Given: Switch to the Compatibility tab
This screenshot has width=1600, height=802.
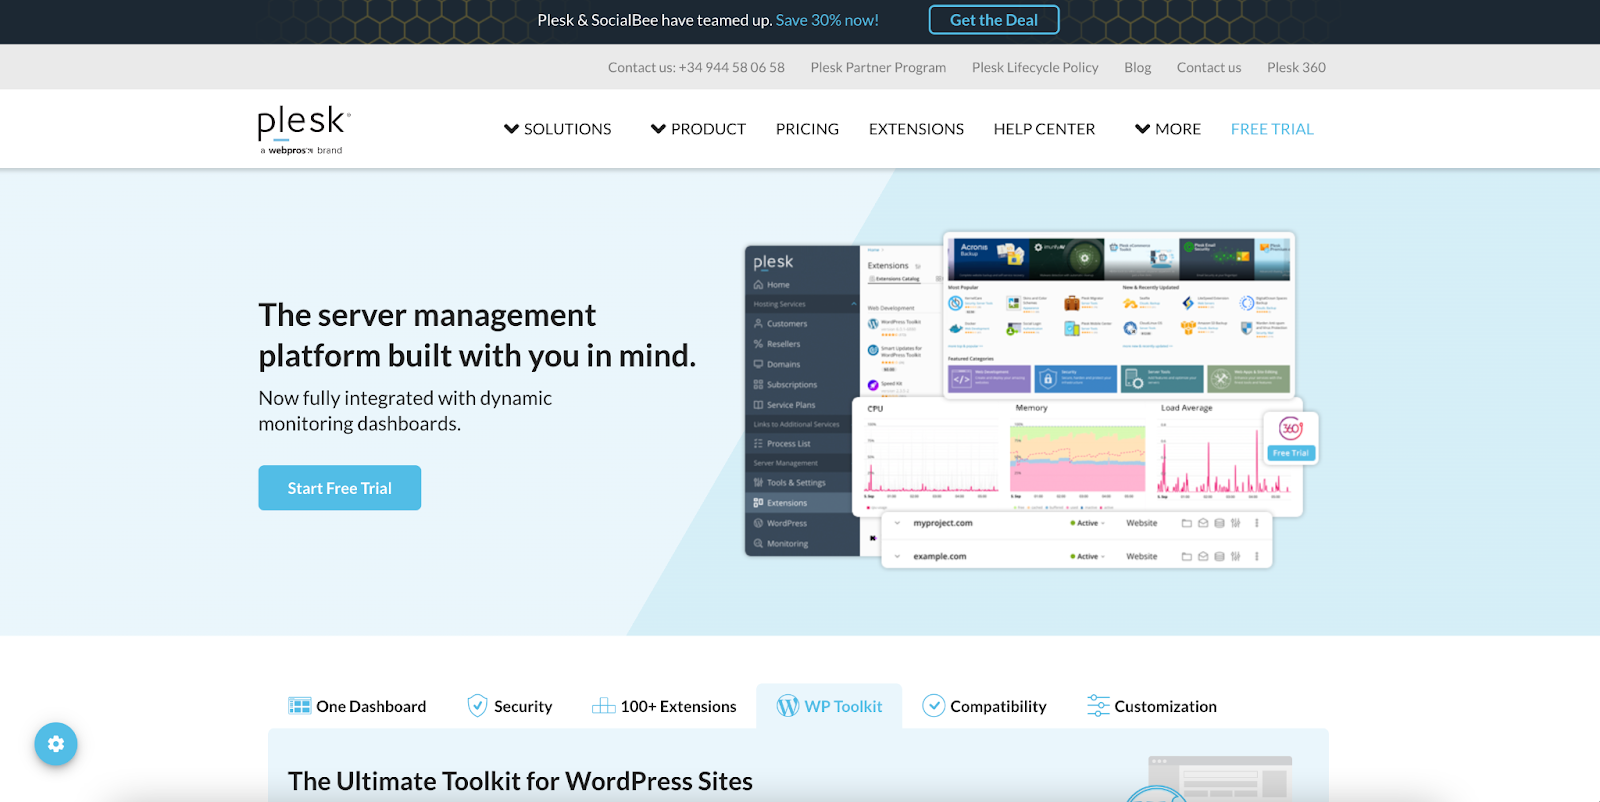Looking at the screenshot, I should pos(984,706).
